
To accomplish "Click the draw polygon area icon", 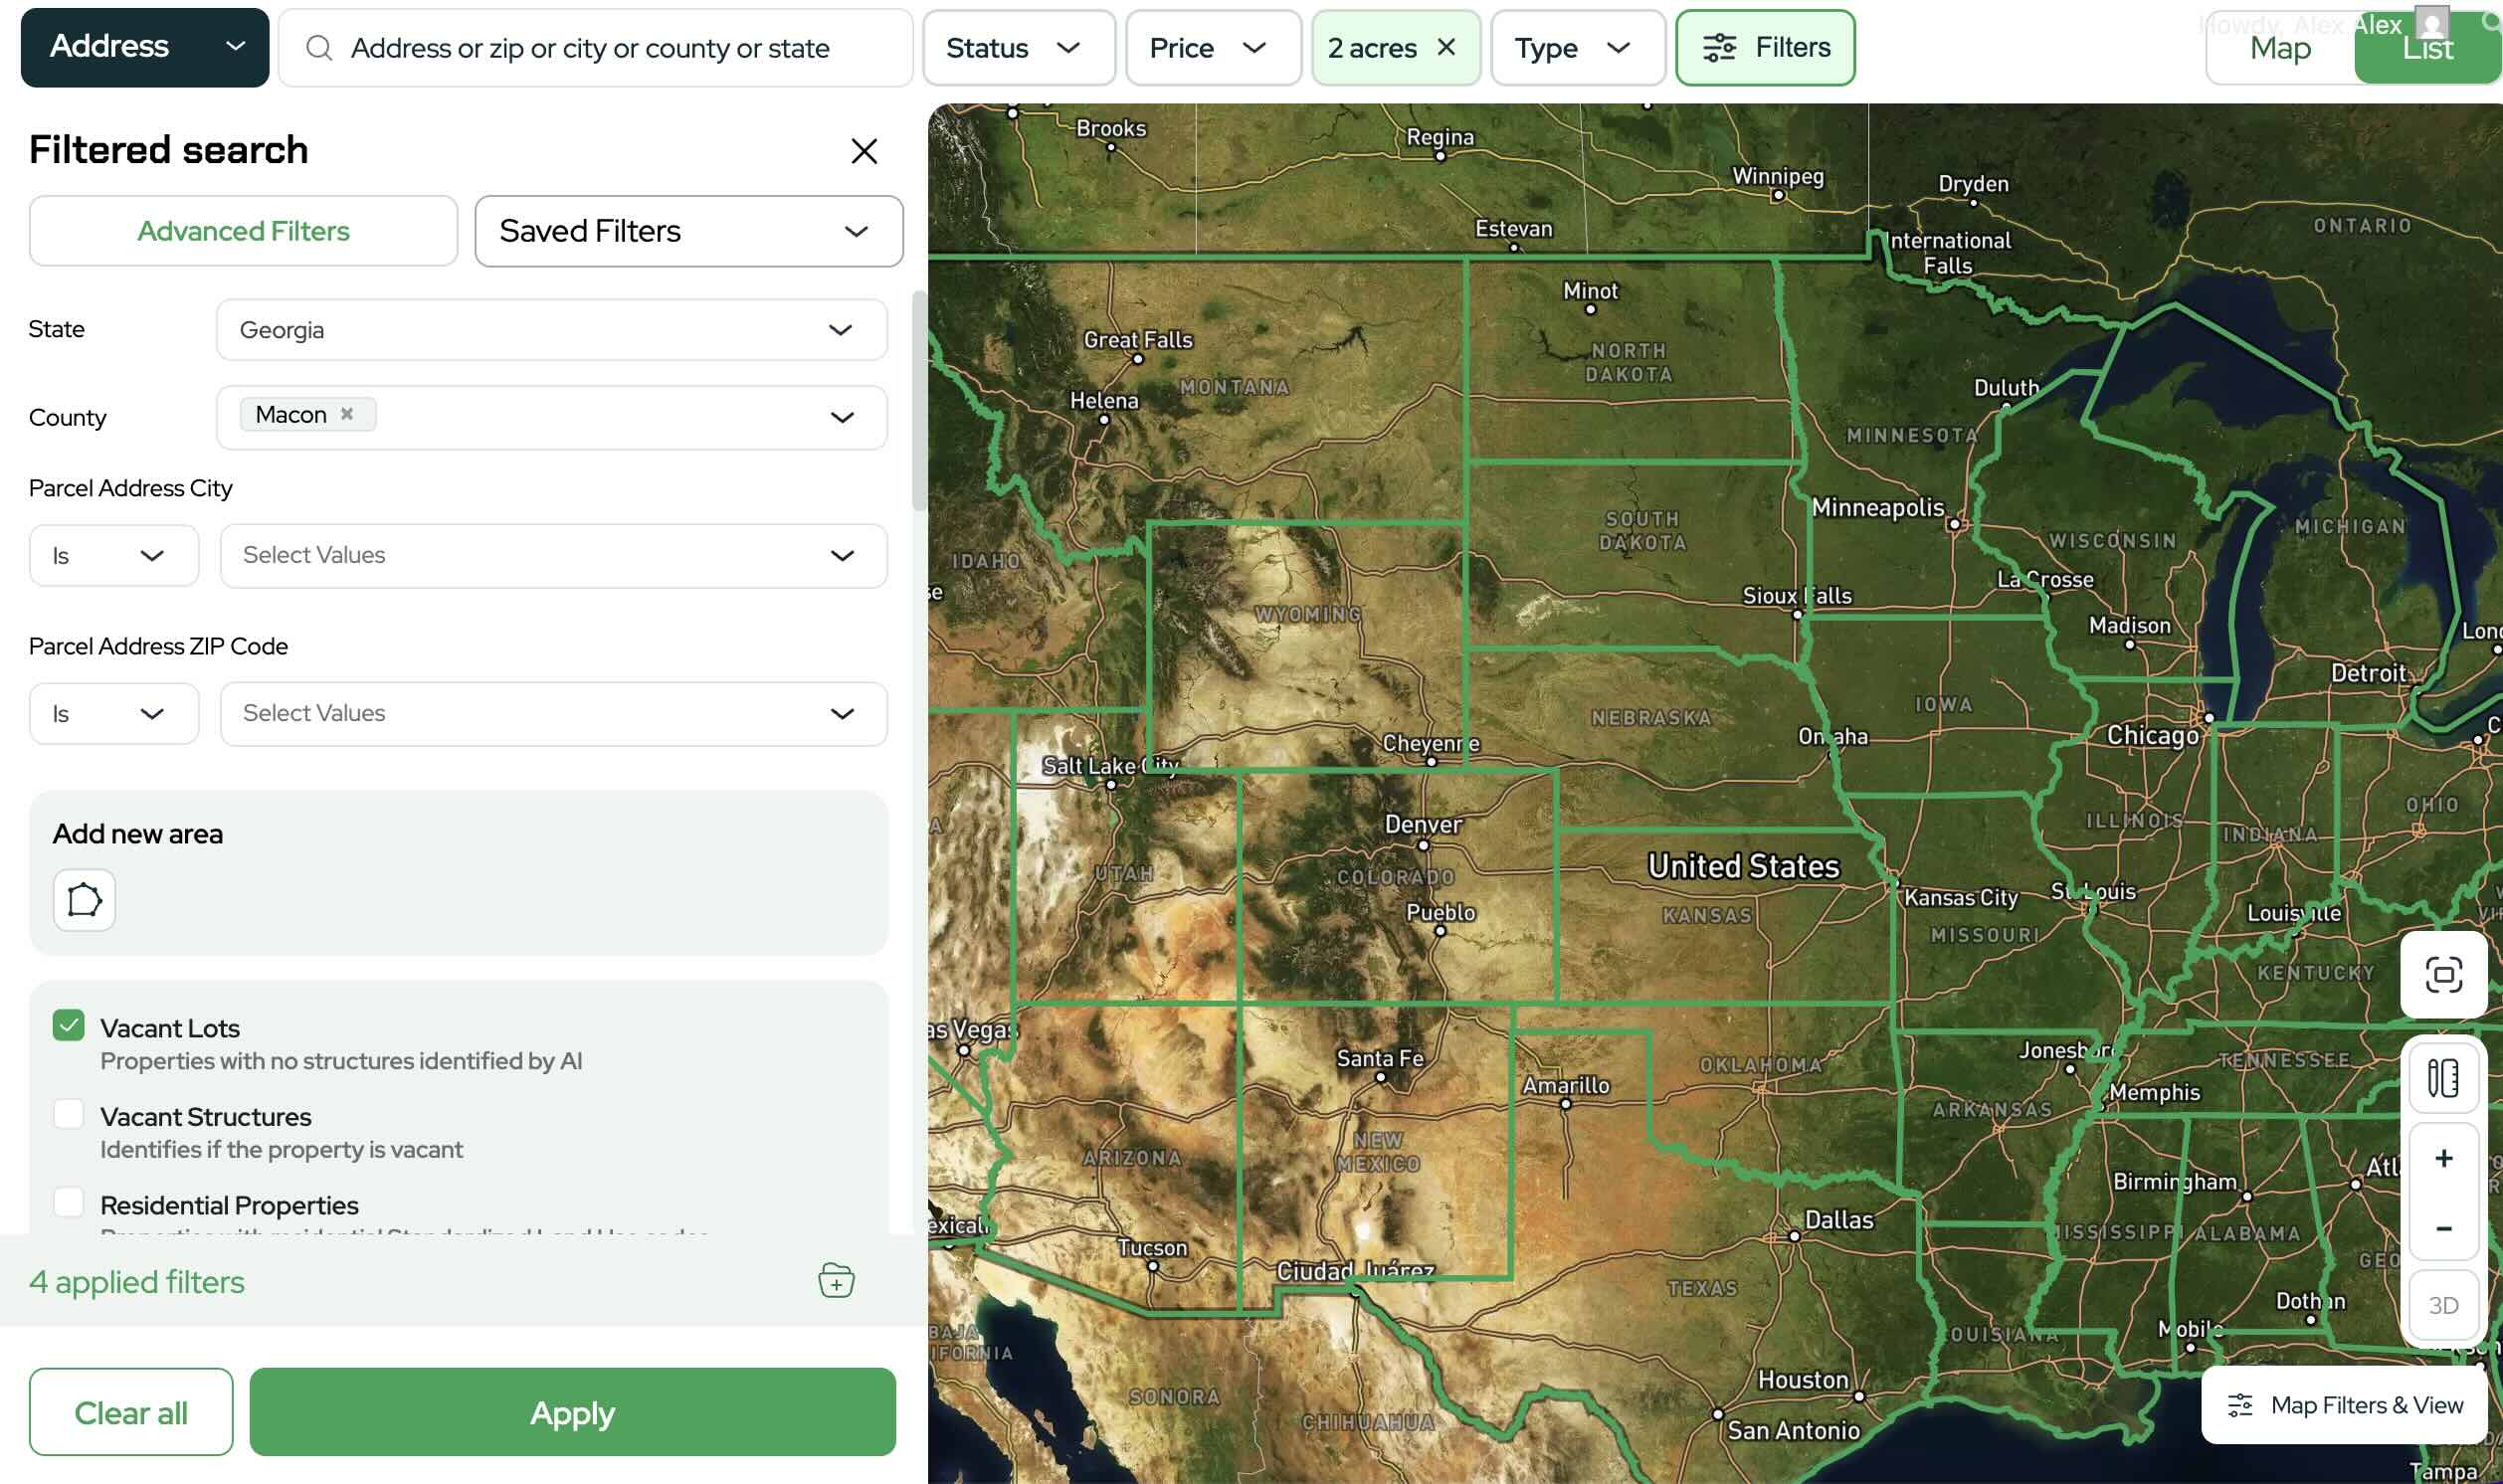I will 84,900.
